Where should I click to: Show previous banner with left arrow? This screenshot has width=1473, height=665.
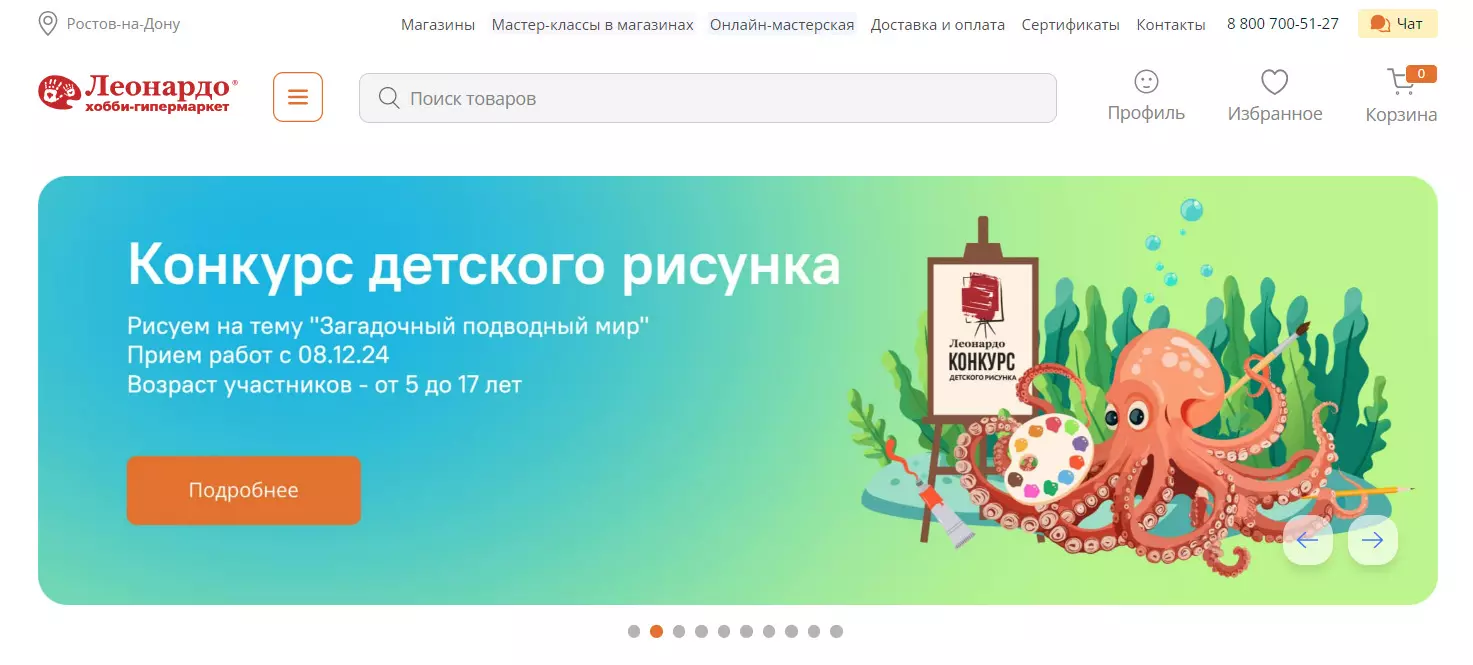pyautogui.click(x=1308, y=540)
